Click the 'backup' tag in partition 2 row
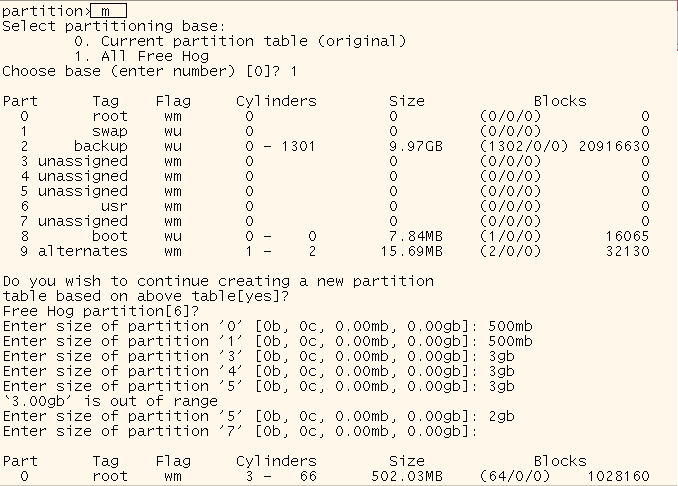The height and width of the screenshot is (486, 678). 101,146
